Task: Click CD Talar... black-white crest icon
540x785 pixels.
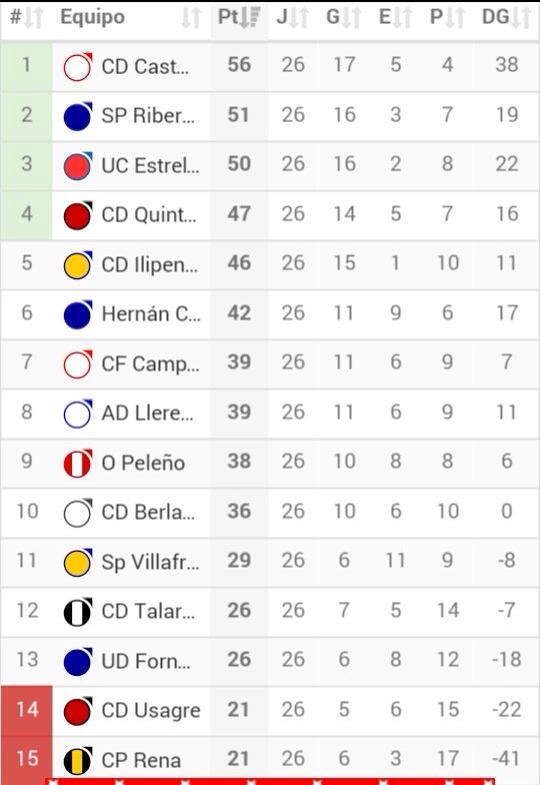Action: pyautogui.click(x=78, y=612)
